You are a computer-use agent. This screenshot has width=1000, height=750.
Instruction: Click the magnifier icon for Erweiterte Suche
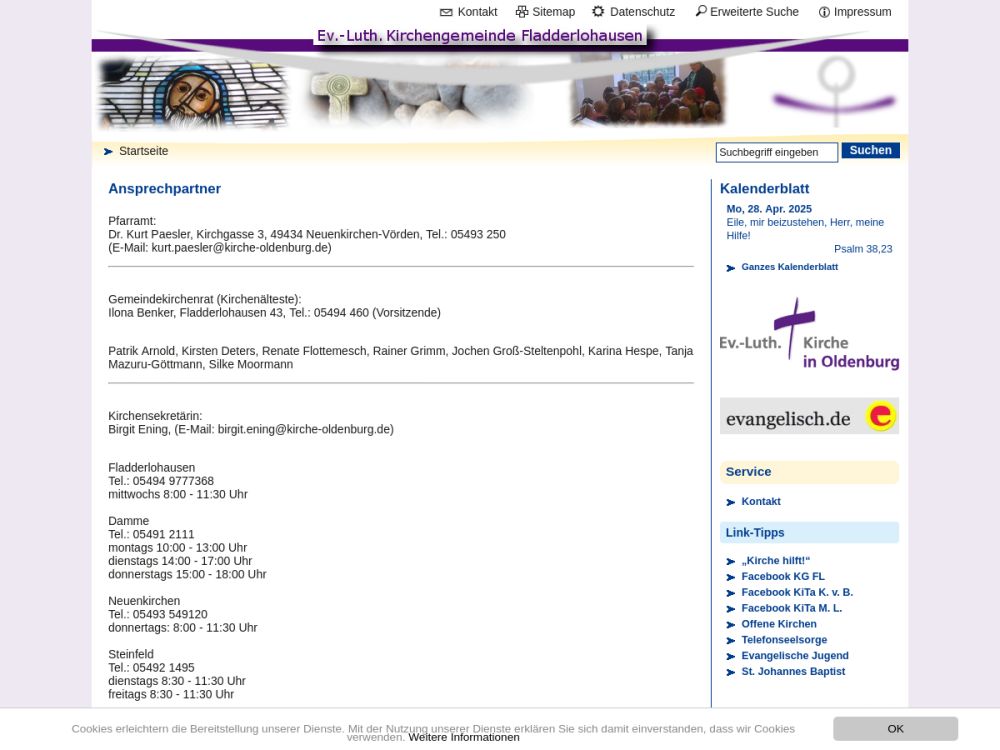701,12
